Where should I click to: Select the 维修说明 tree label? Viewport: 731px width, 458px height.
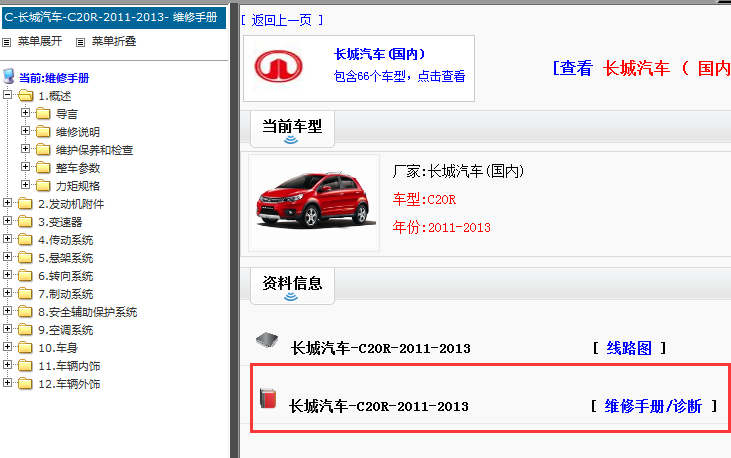click(x=78, y=132)
